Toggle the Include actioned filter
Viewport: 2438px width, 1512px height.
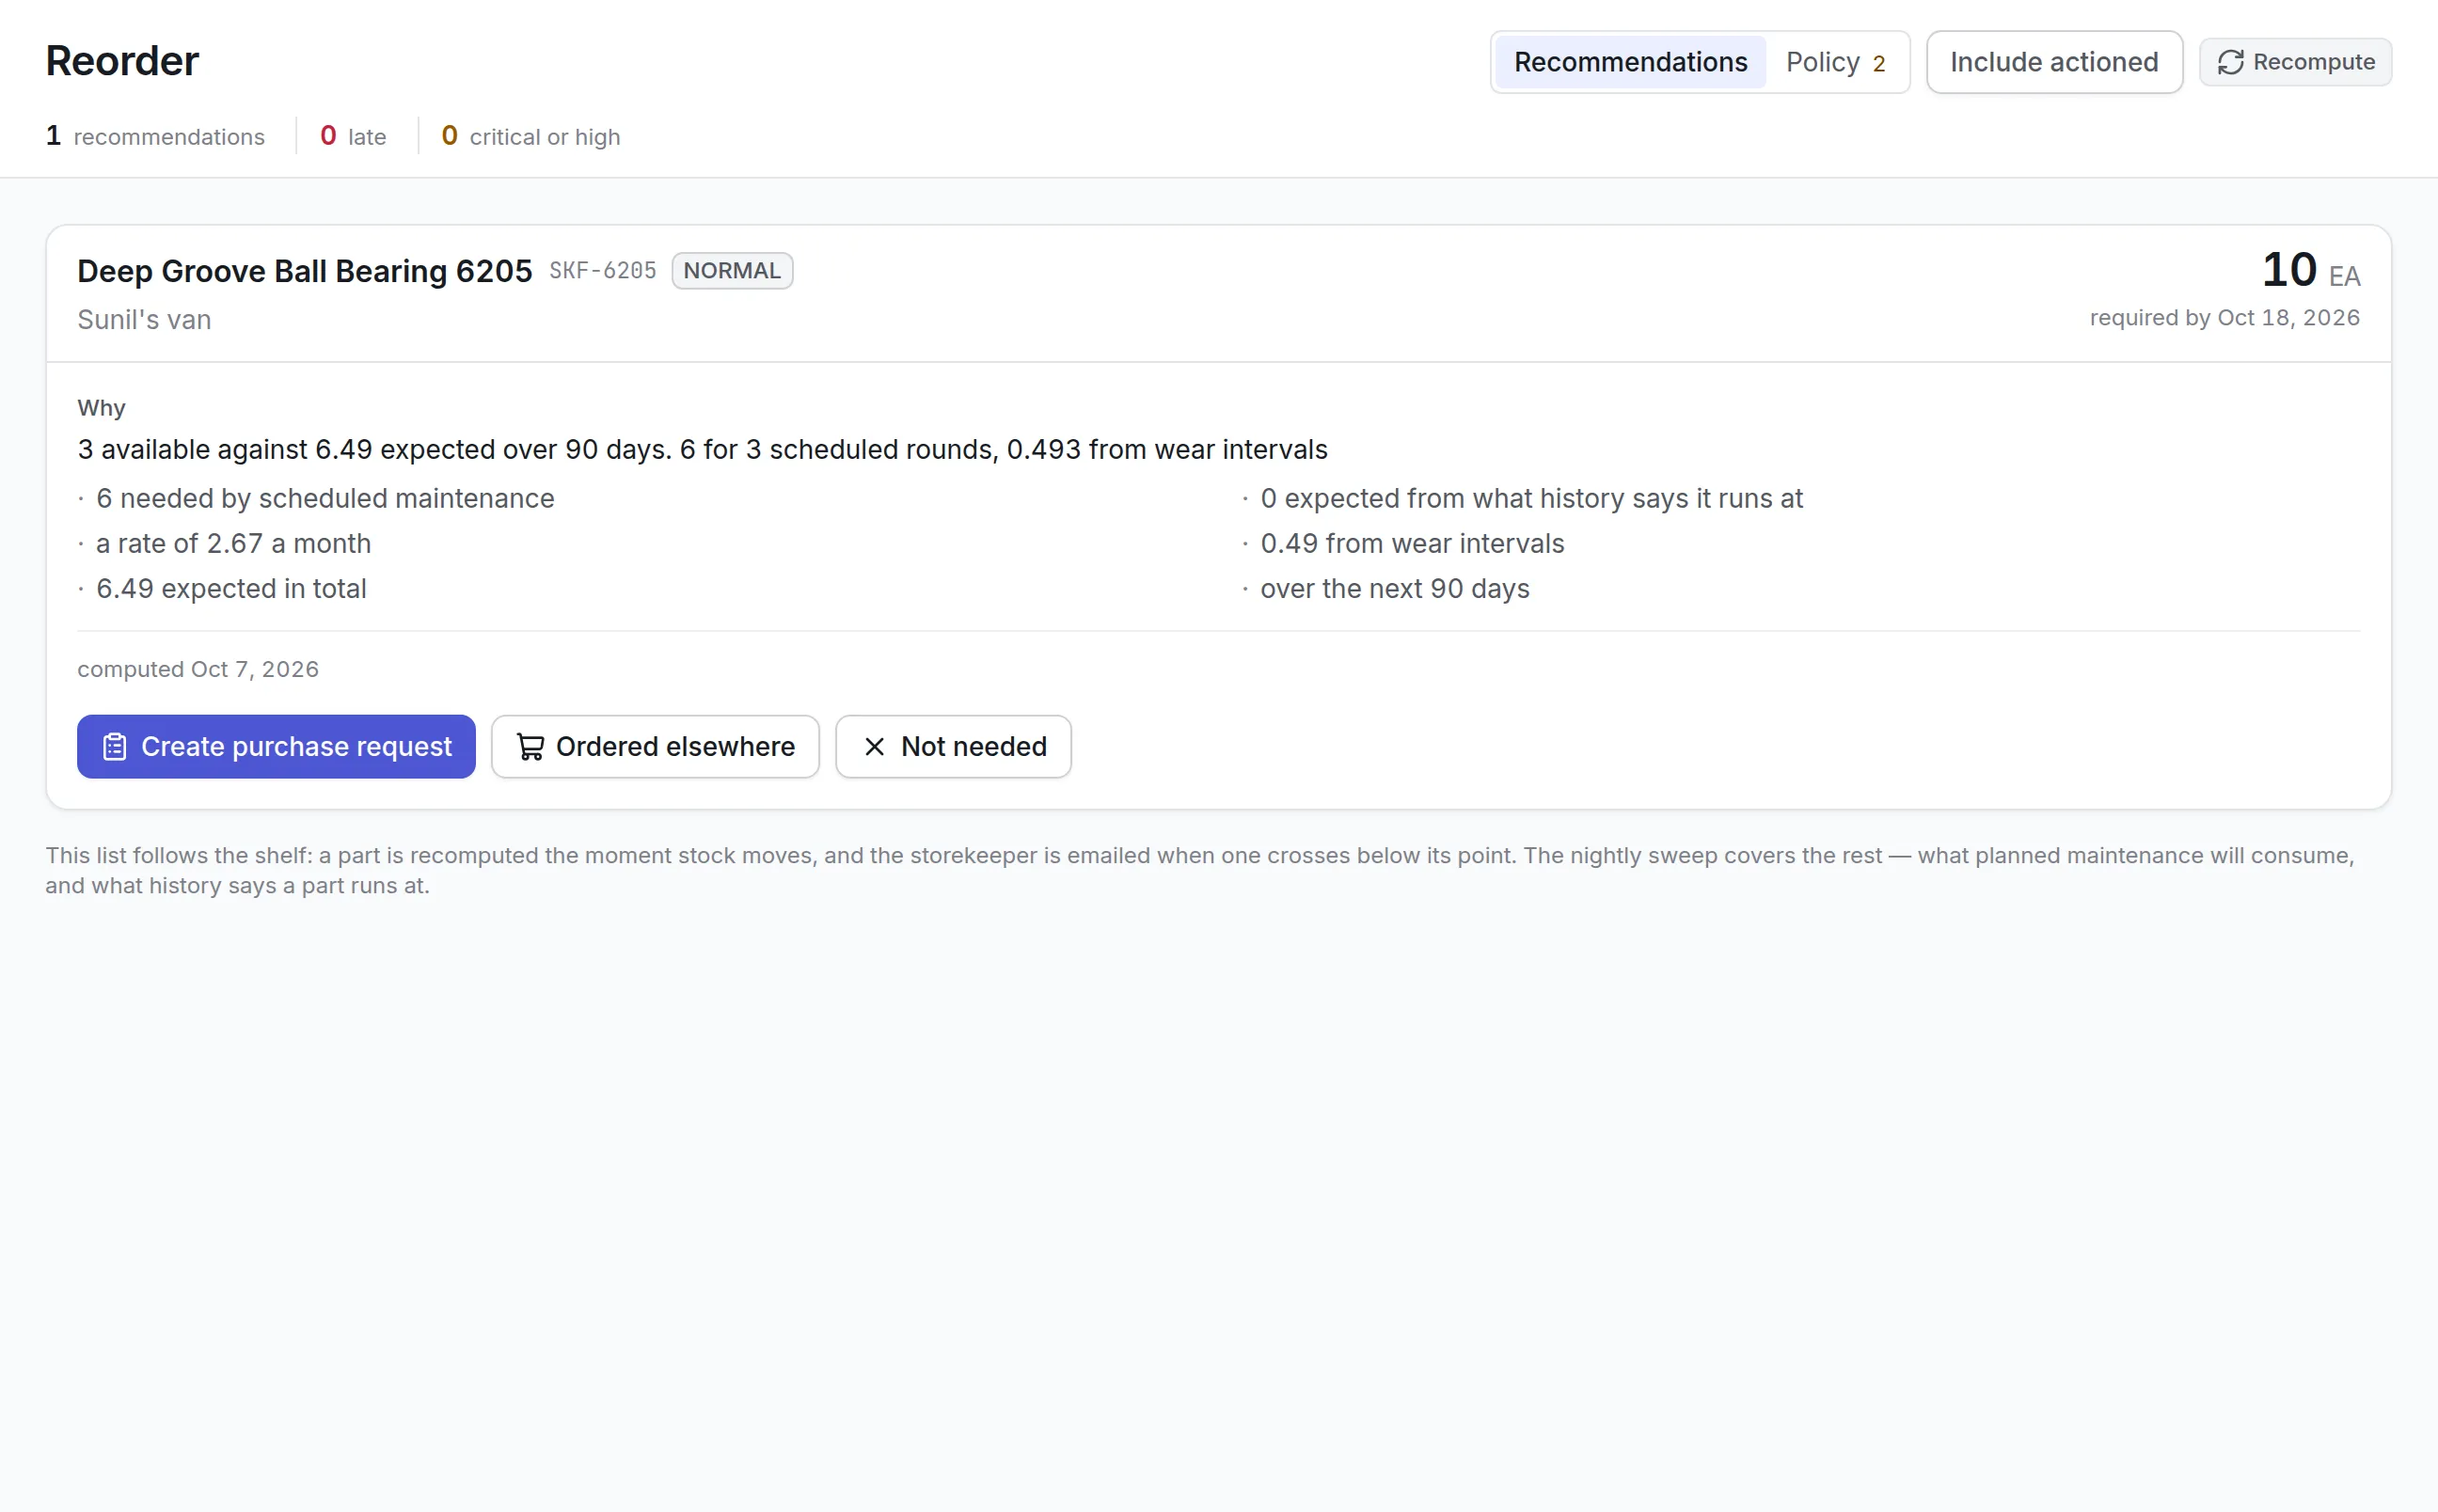coord(2054,62)
